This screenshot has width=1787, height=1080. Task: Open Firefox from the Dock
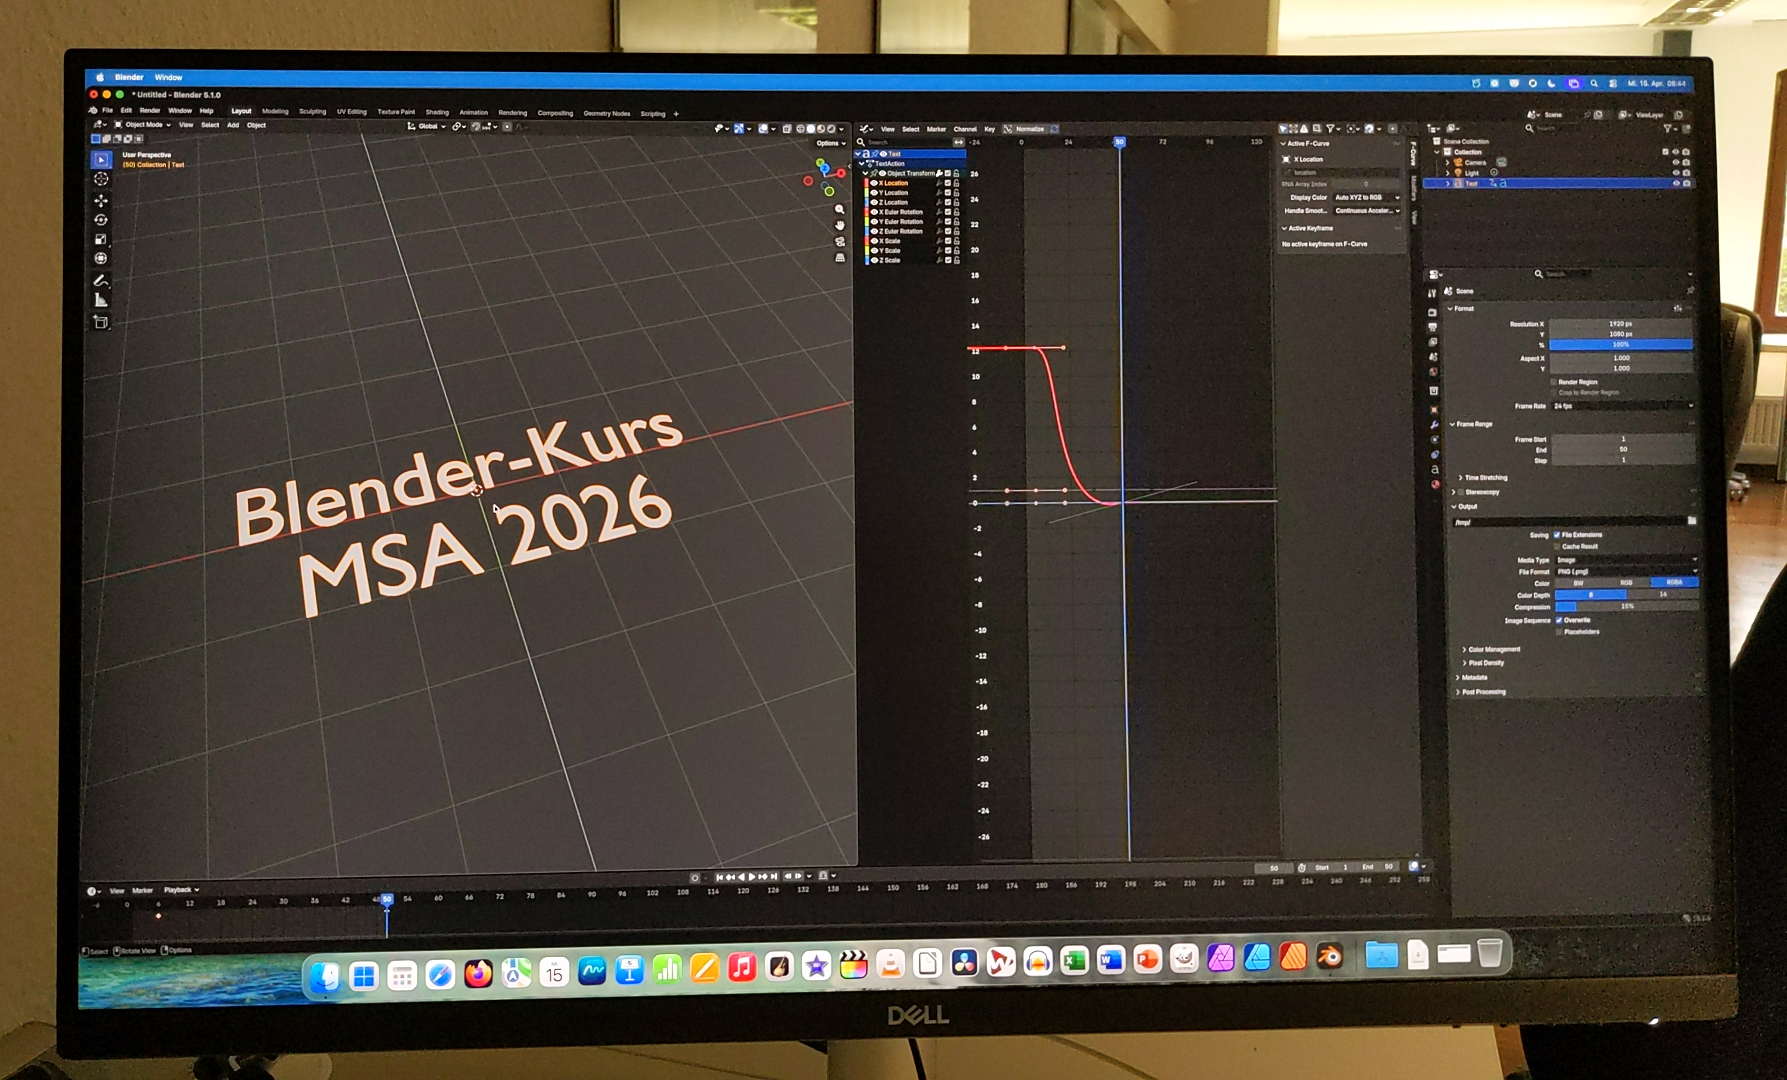pyautogui.click(x=478, y=973)
